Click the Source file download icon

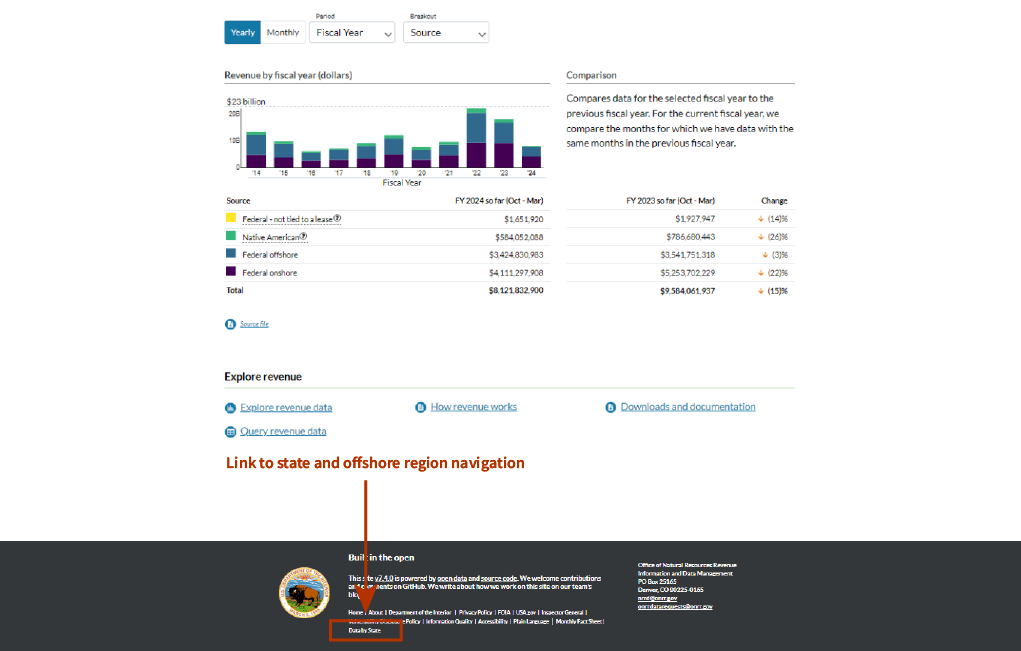(x=230, y=324)
